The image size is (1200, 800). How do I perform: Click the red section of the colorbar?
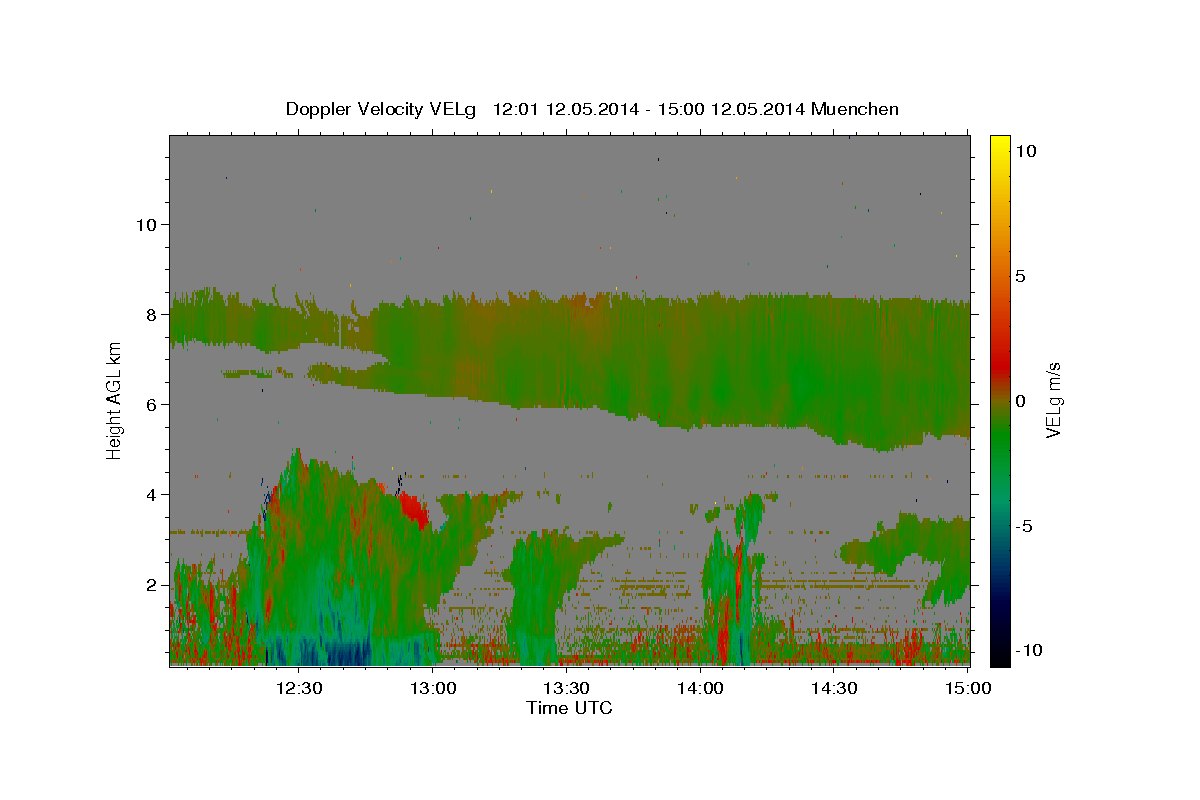click(999, 365)
